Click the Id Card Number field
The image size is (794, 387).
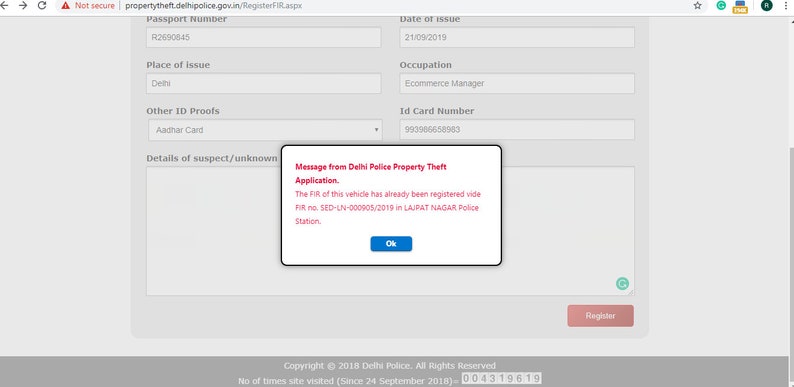click(x=517, y=130)
